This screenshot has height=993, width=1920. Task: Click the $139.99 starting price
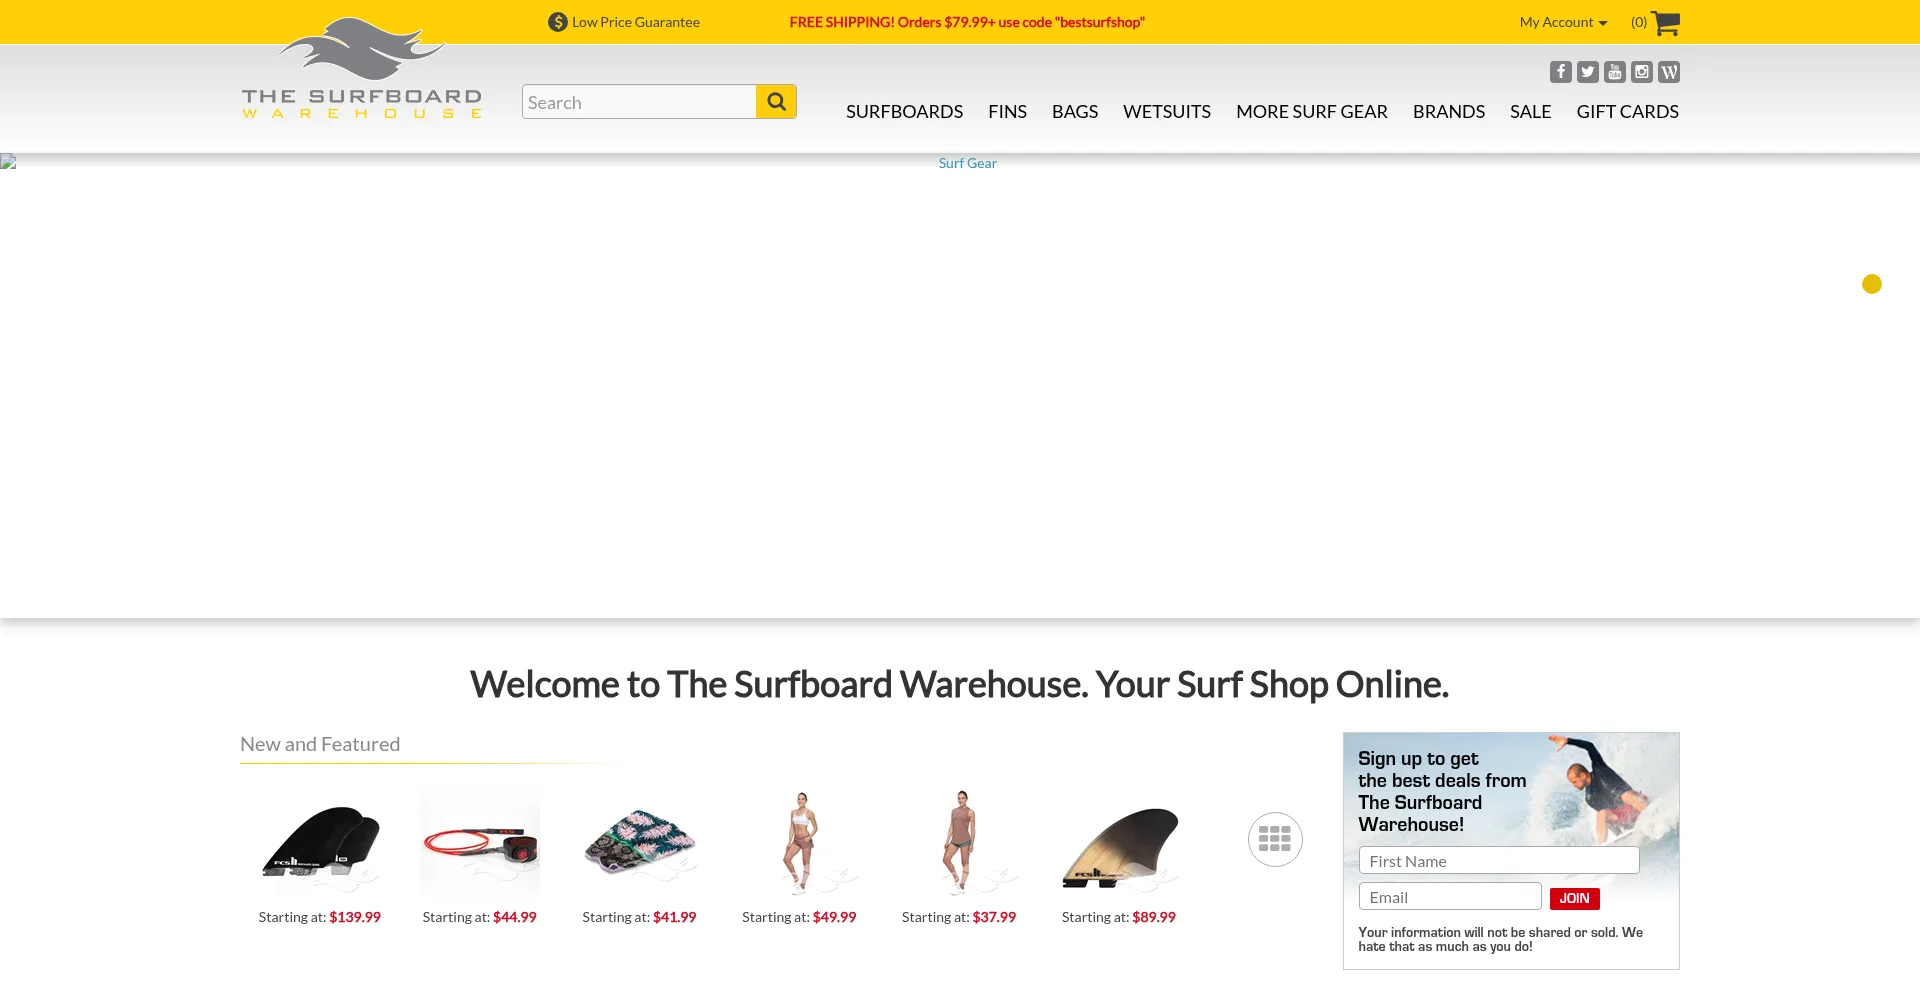[355, 917]
